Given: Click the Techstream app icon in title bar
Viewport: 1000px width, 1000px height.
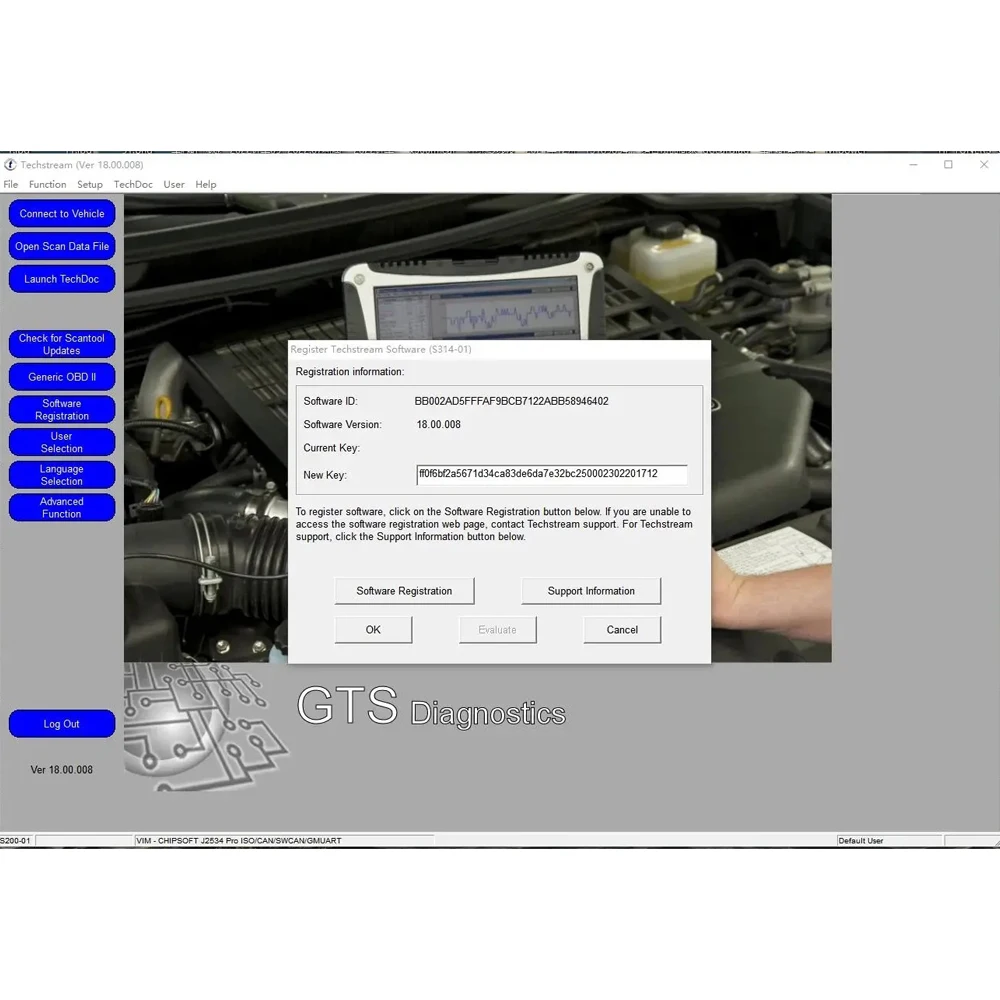Looking at the screenshot, I should coord(10,165).
